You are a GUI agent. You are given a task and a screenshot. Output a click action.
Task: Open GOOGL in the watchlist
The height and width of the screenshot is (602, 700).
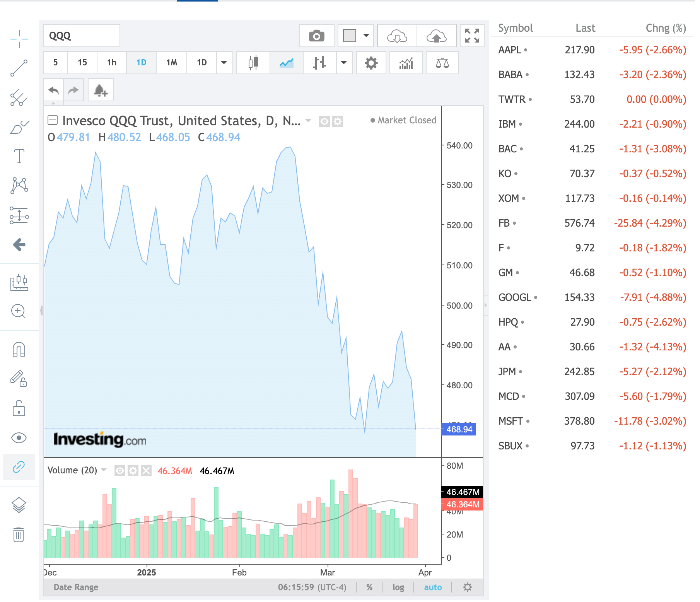point(592,297)
